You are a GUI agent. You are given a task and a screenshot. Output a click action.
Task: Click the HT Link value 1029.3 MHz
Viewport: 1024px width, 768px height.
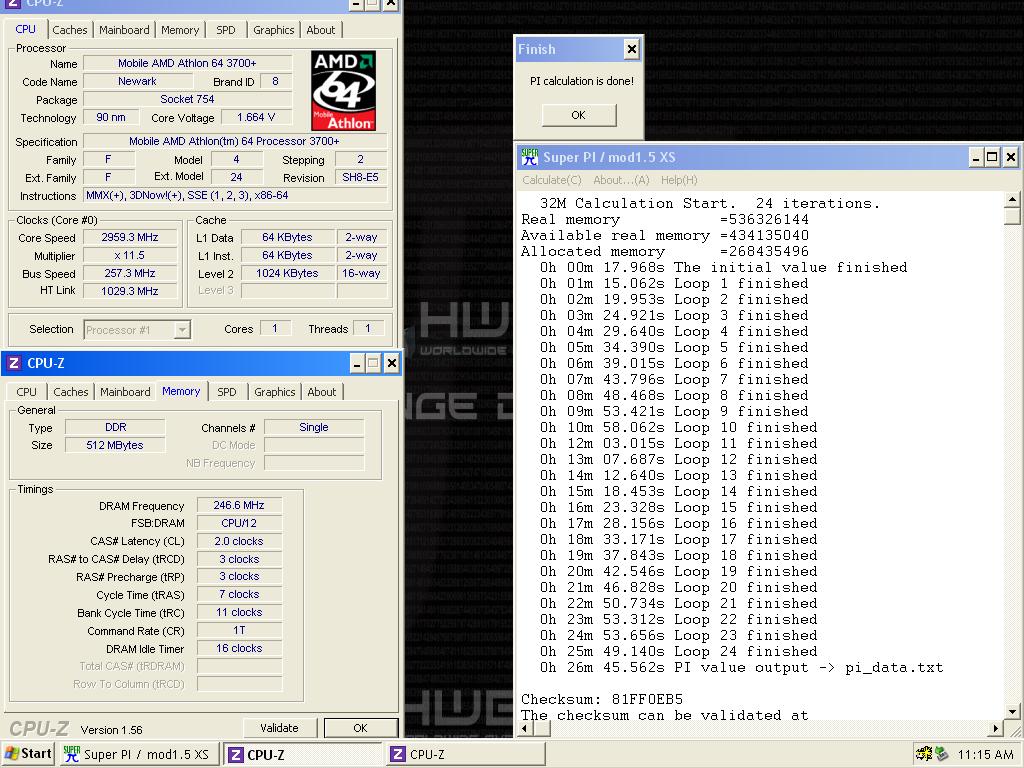[130, 291]
